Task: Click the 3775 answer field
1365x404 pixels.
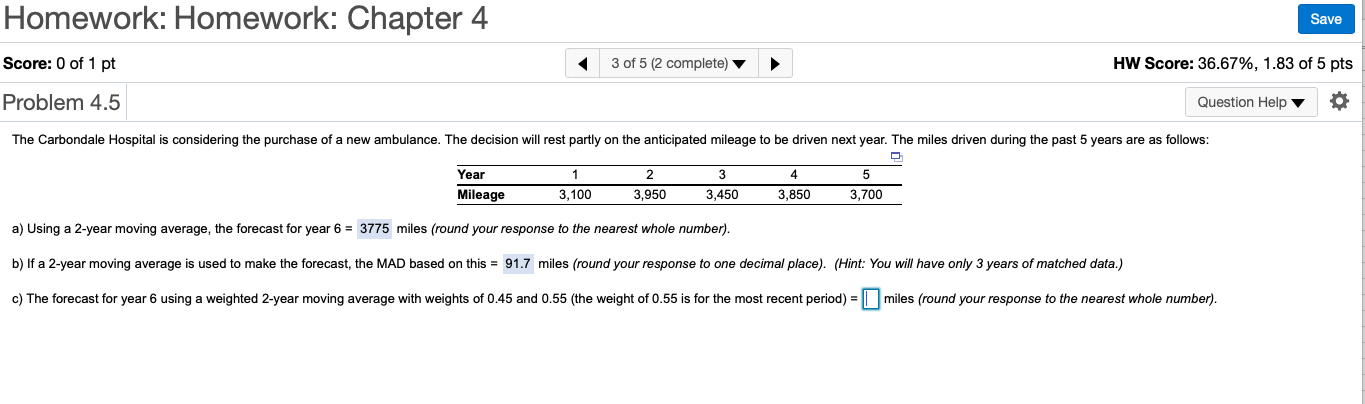Action: [374, 229]
